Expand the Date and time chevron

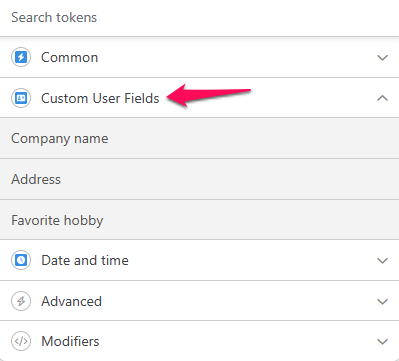(382, 260)
